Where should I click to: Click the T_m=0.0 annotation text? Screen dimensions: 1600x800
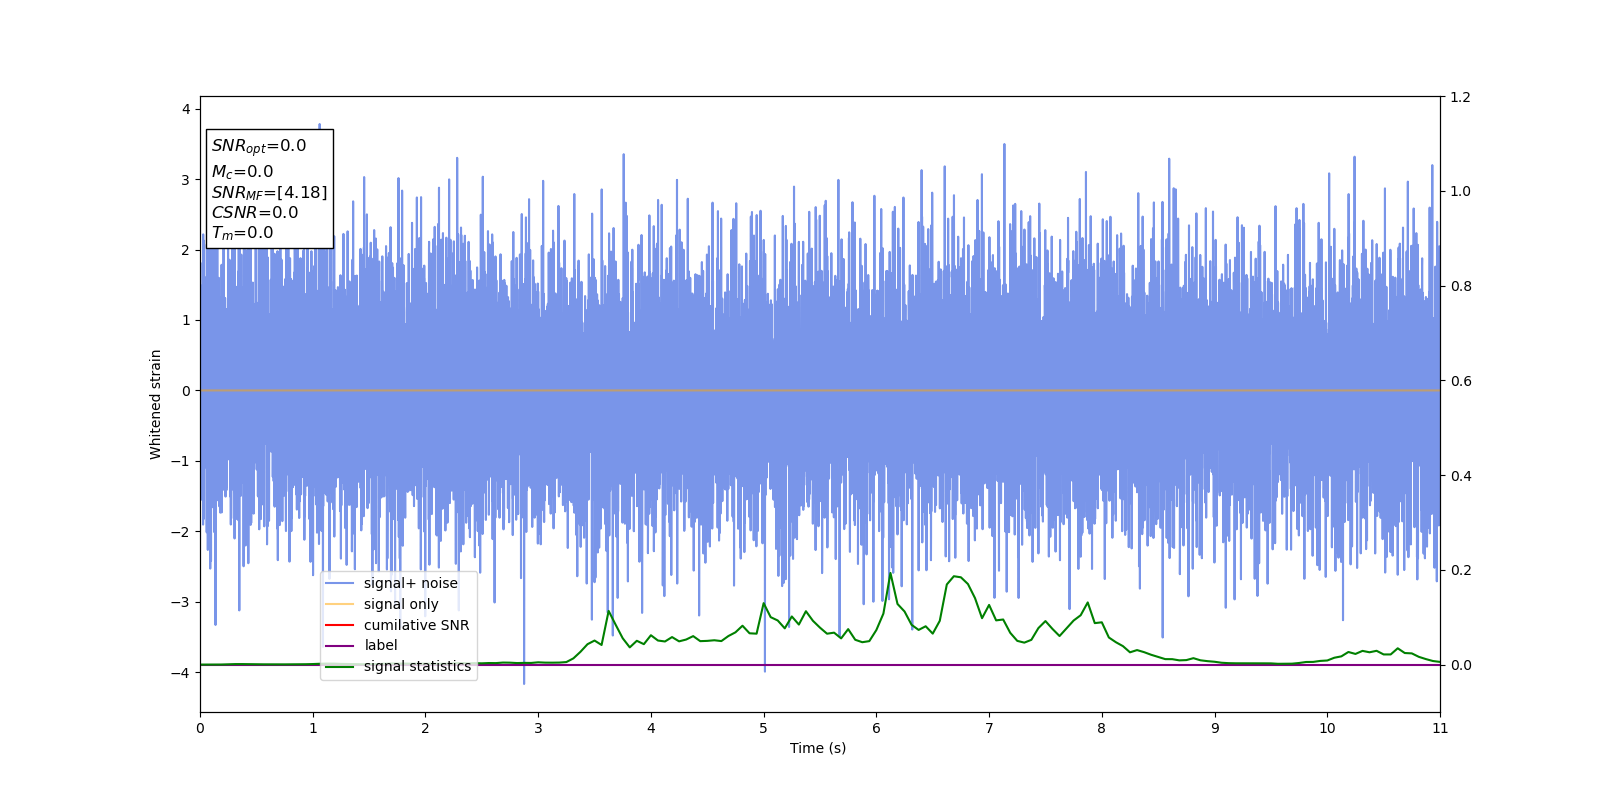[x=242, y=233]
